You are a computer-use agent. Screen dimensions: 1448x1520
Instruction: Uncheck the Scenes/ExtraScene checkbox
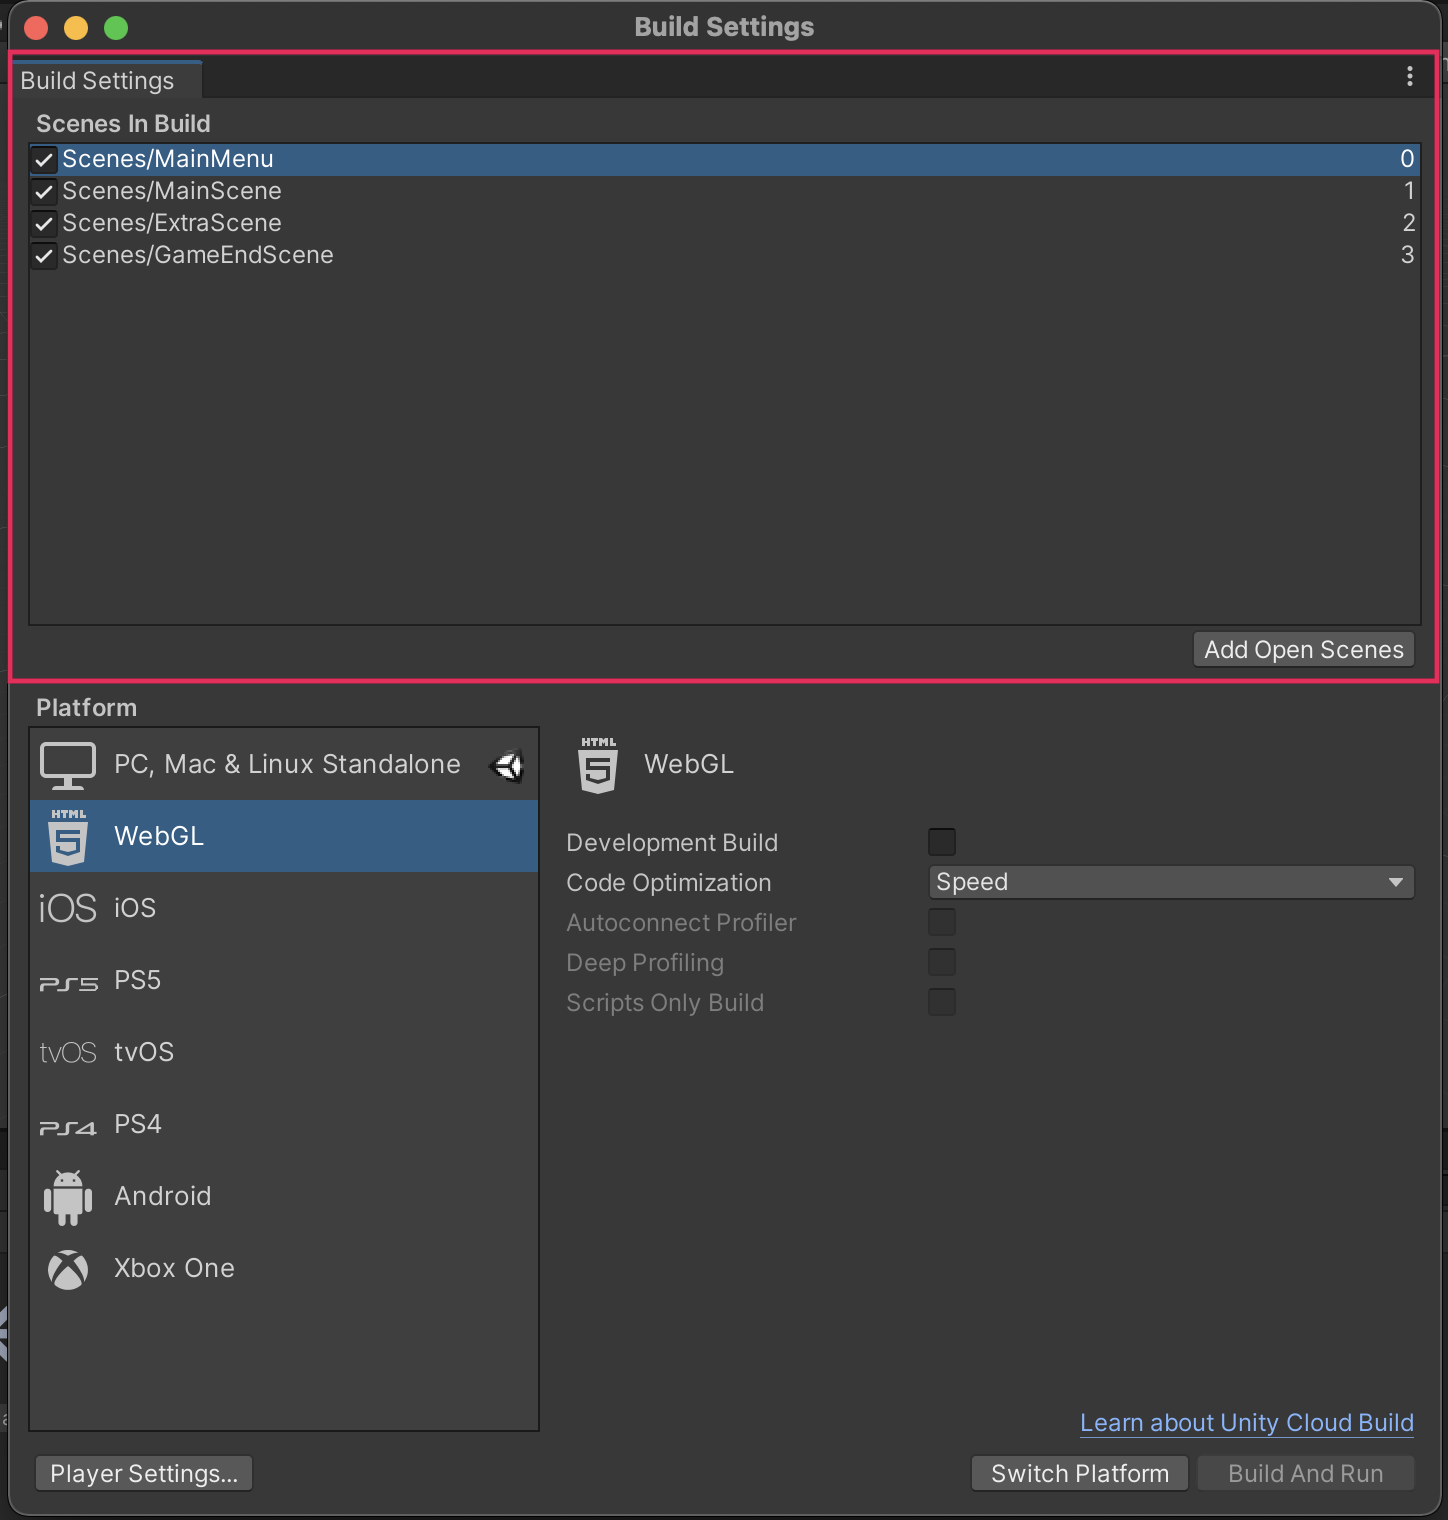pyautogui.click(x=44, y=224)
